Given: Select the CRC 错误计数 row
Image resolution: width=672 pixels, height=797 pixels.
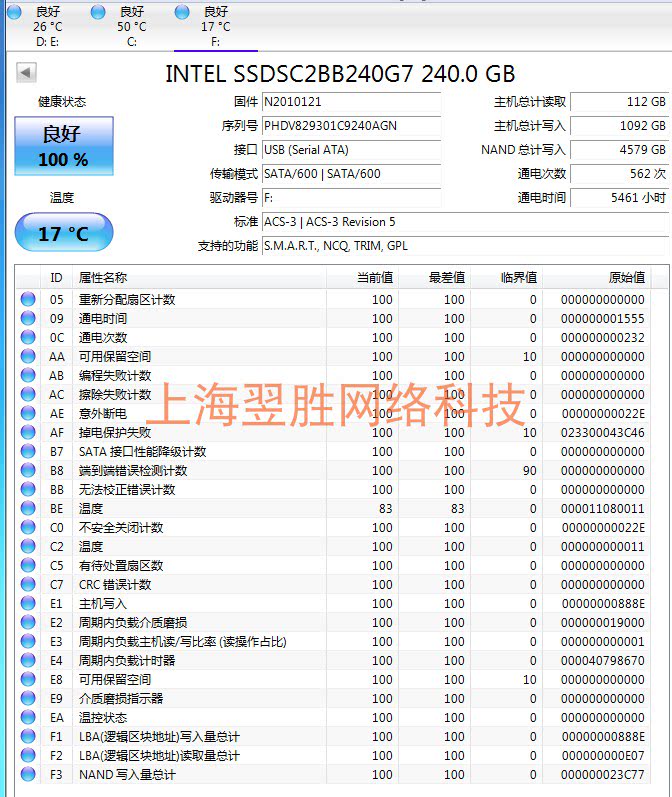Looking at the screenshot, I should (x=333, y=584).
